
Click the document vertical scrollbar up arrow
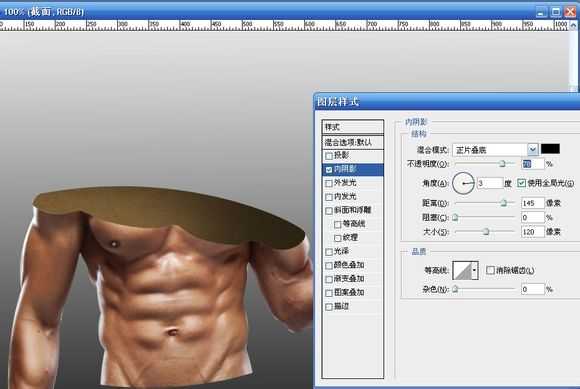(x=573, y=25)
